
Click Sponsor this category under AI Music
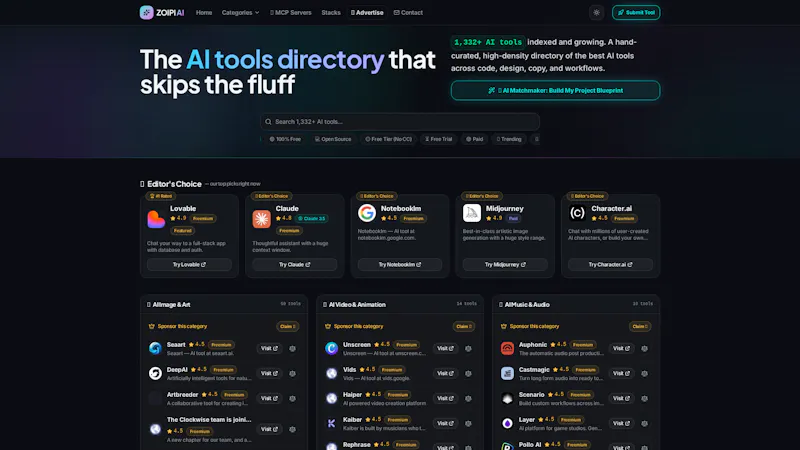(x=534, y=326)
